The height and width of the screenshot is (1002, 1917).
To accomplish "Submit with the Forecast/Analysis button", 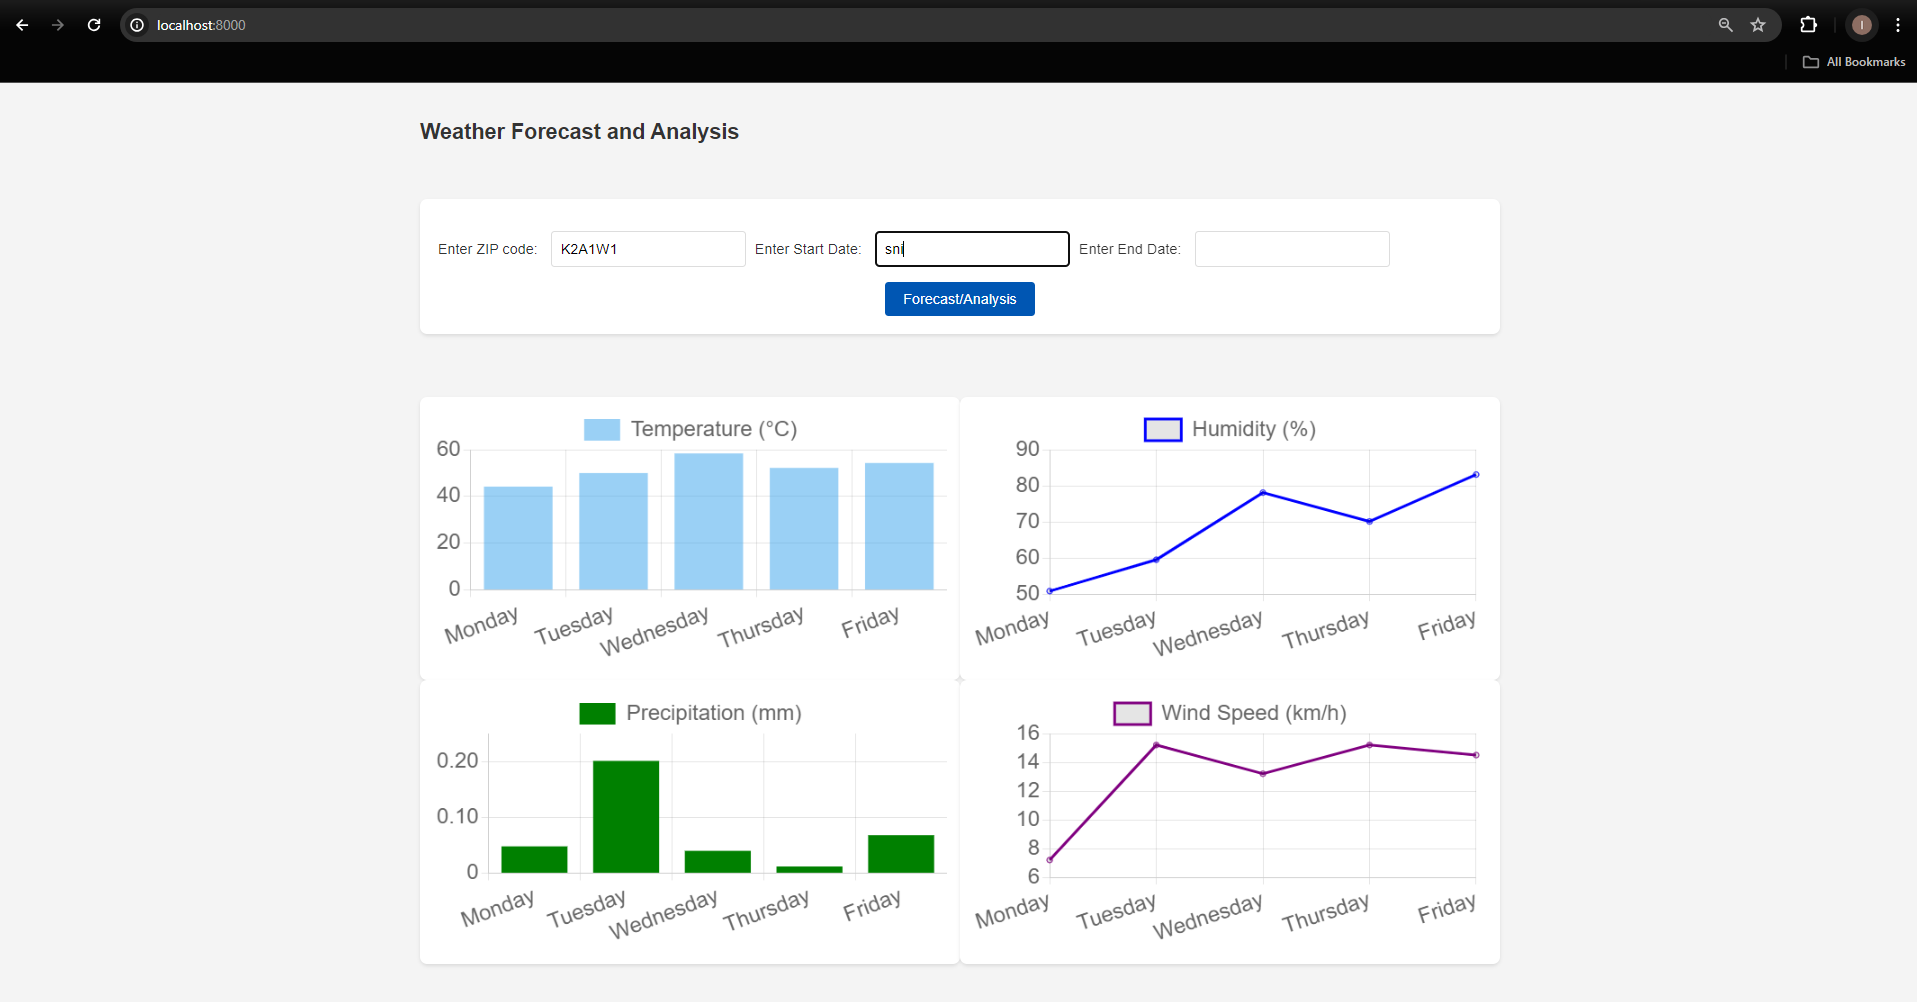I will pyautogui.click(x=960, y=299).
